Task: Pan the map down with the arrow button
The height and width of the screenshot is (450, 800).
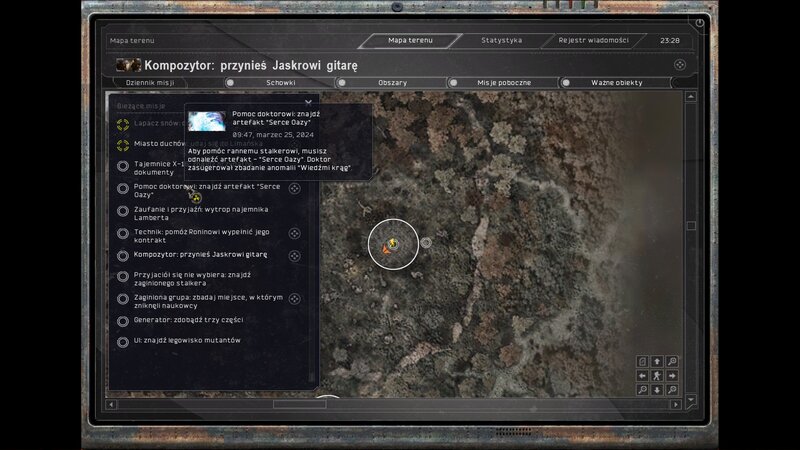Action: point(657,390)
